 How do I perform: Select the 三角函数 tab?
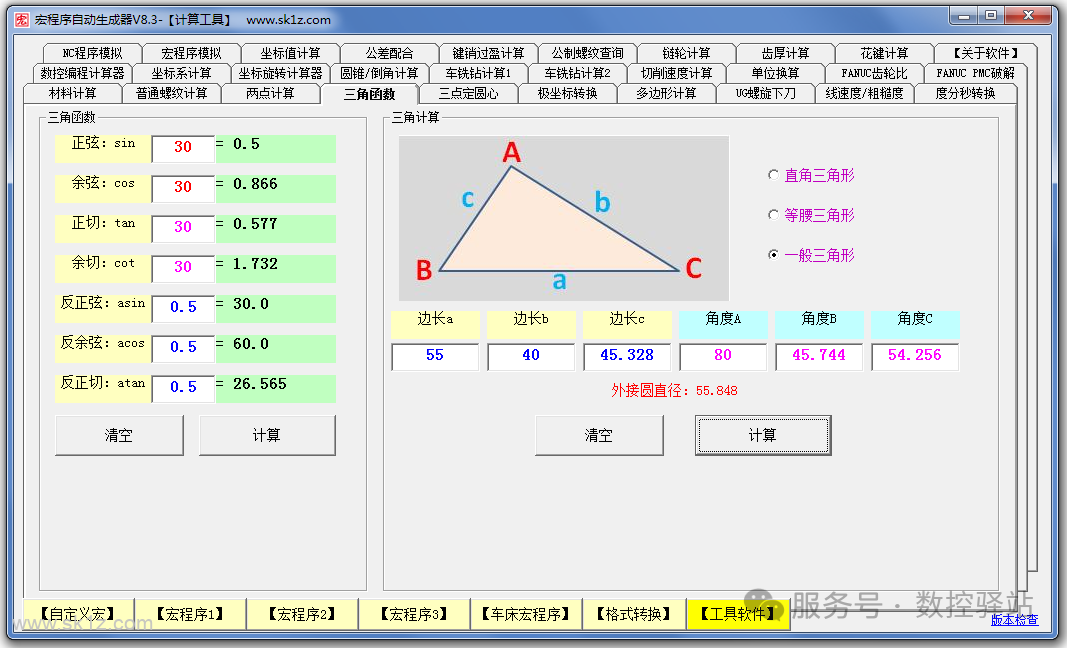click(x=370, y=94)
